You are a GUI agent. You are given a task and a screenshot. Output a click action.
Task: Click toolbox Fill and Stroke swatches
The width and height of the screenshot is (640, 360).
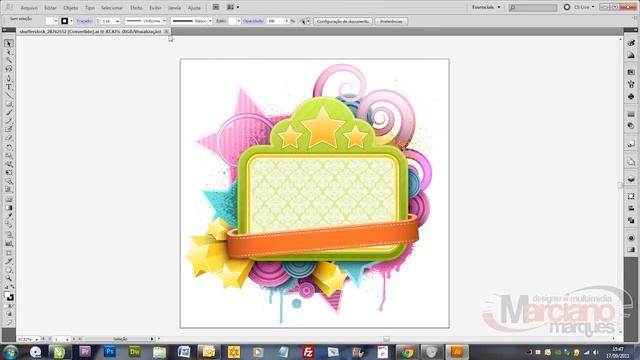pos(9,296)
